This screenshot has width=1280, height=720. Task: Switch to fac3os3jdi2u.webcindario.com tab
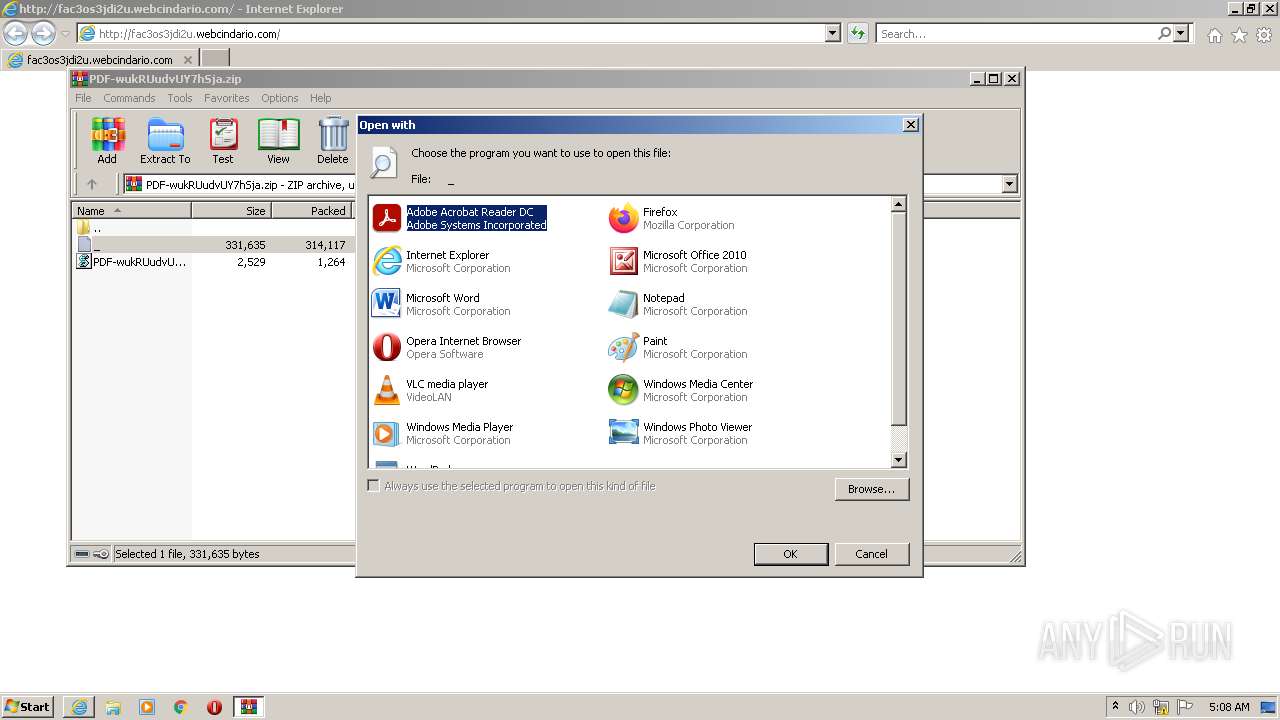coord(100,59)
